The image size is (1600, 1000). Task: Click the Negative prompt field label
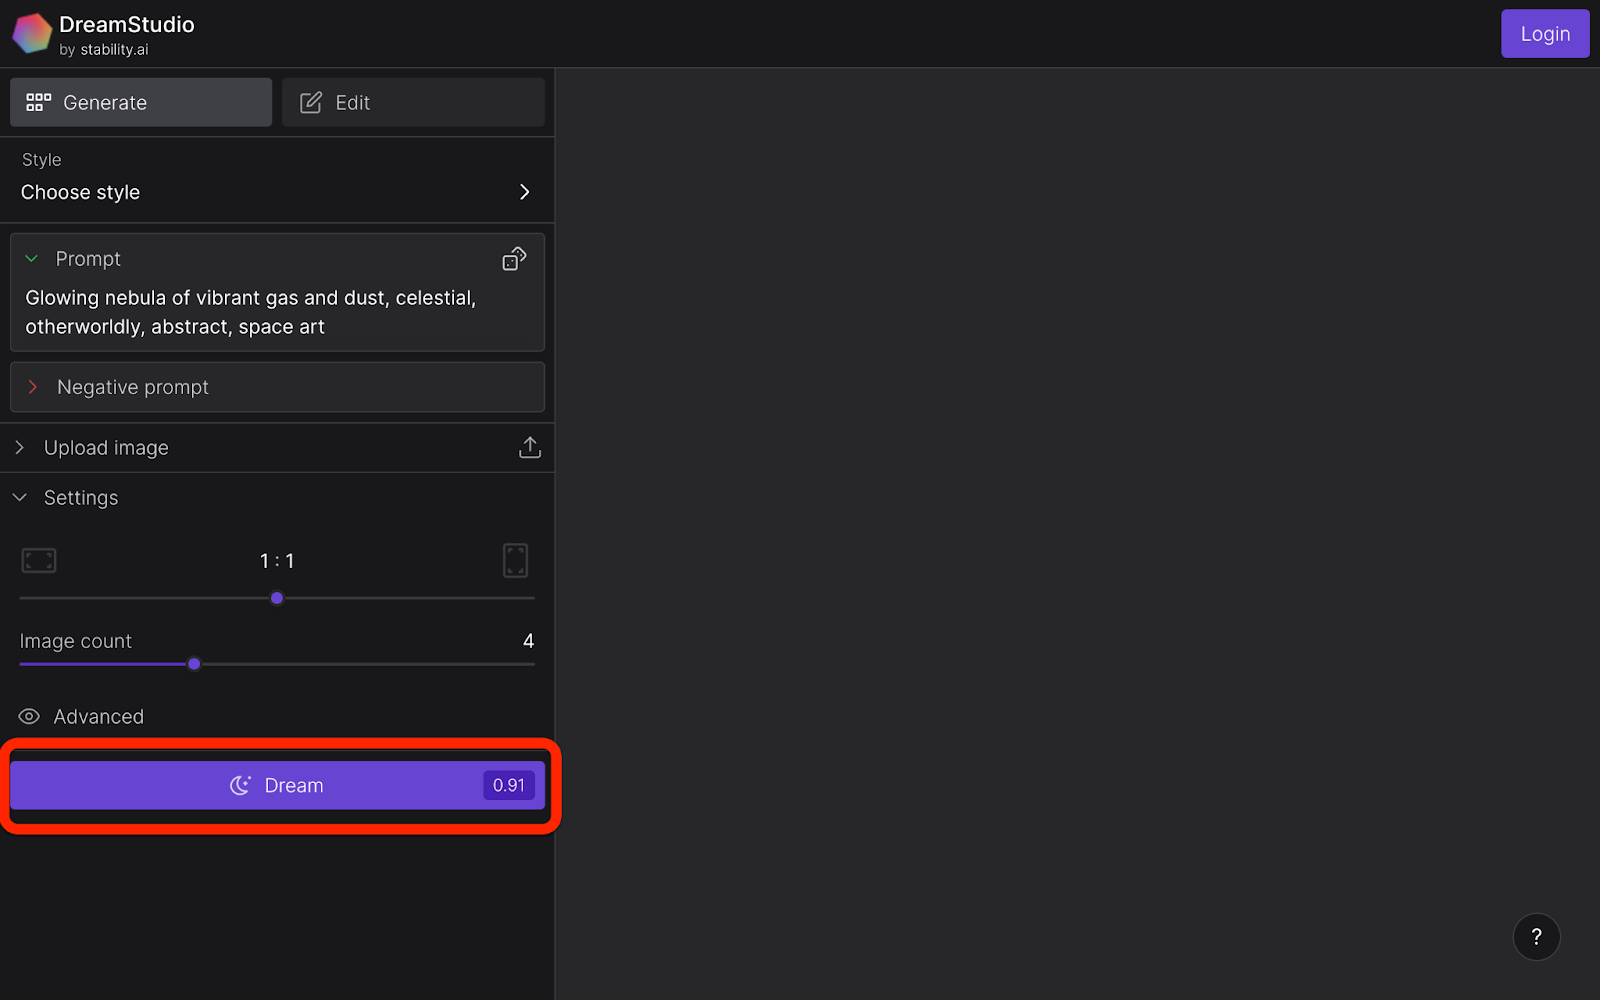pos(133,387)
